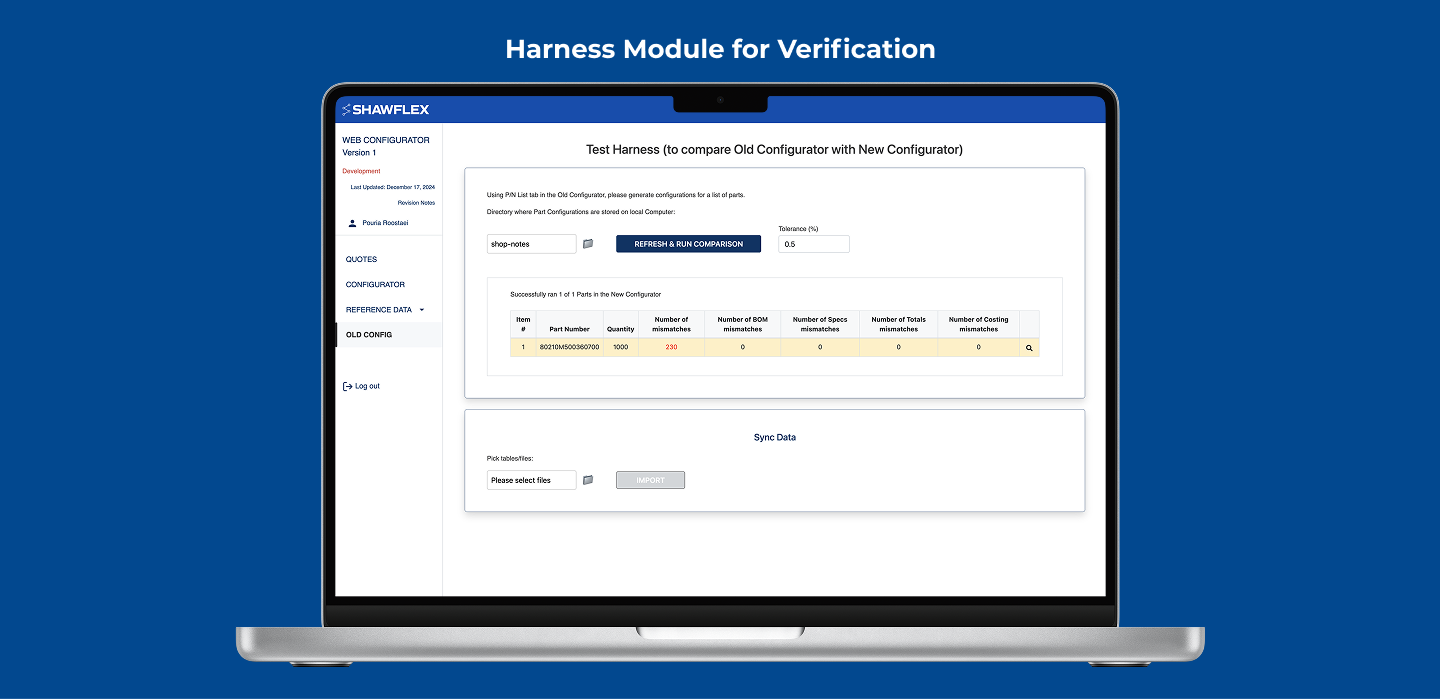Open details with the magnifier icon in row 1

pyautogui.click(x=1029, y=348)
